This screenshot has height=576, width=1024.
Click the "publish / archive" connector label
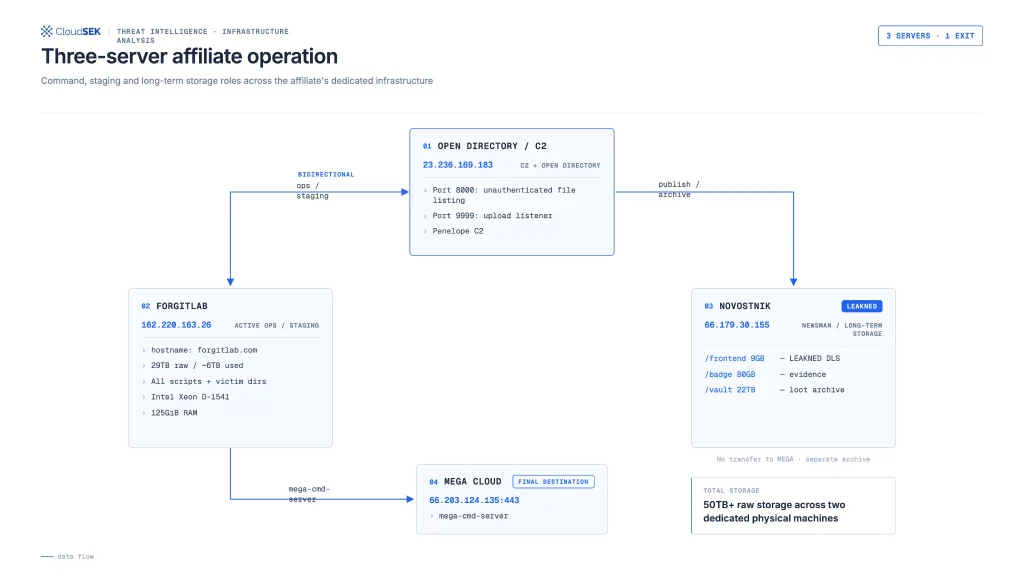pyautogui.click(x=679, y=189)
